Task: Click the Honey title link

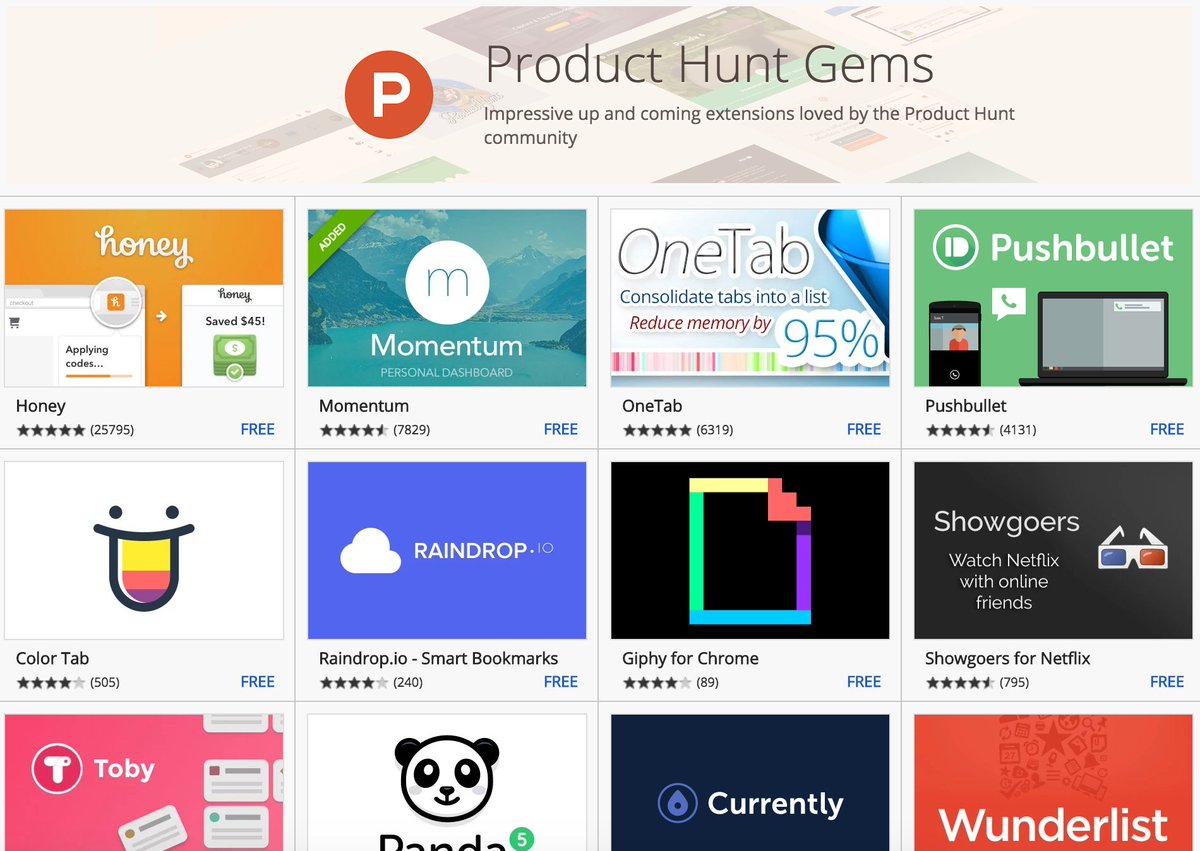Action: (41, 406)
